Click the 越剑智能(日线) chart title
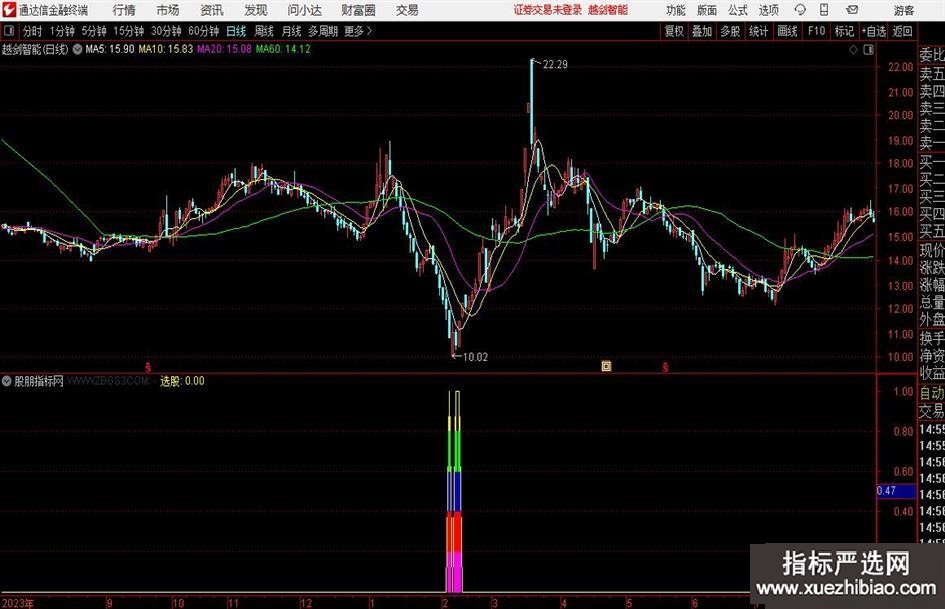The image size is (945, 609). click(35, 49)
